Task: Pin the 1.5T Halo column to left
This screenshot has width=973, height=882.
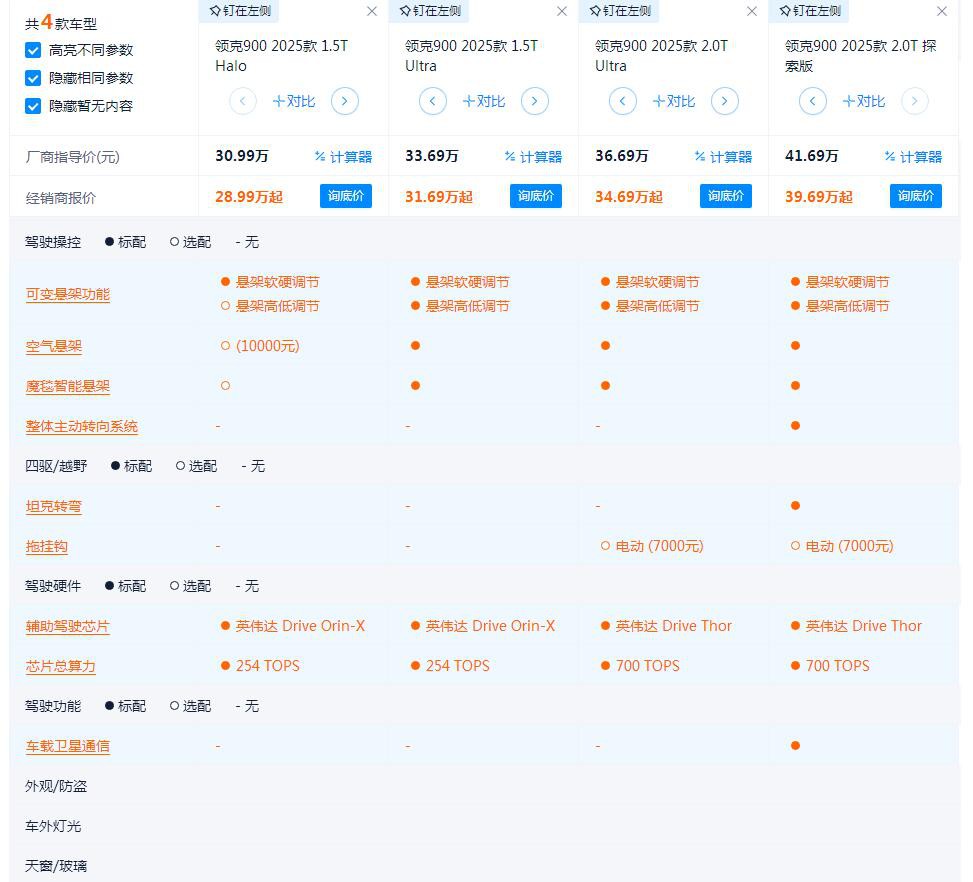Action: click(x=238, y=11)
